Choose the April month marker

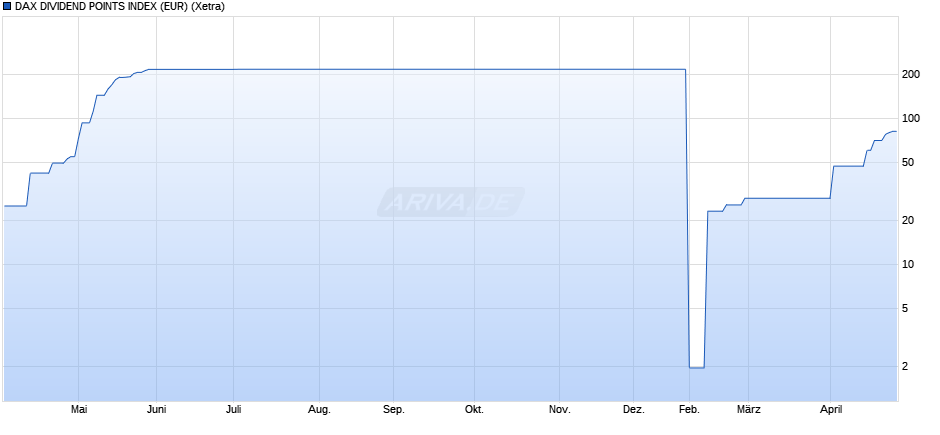point(831,410)
